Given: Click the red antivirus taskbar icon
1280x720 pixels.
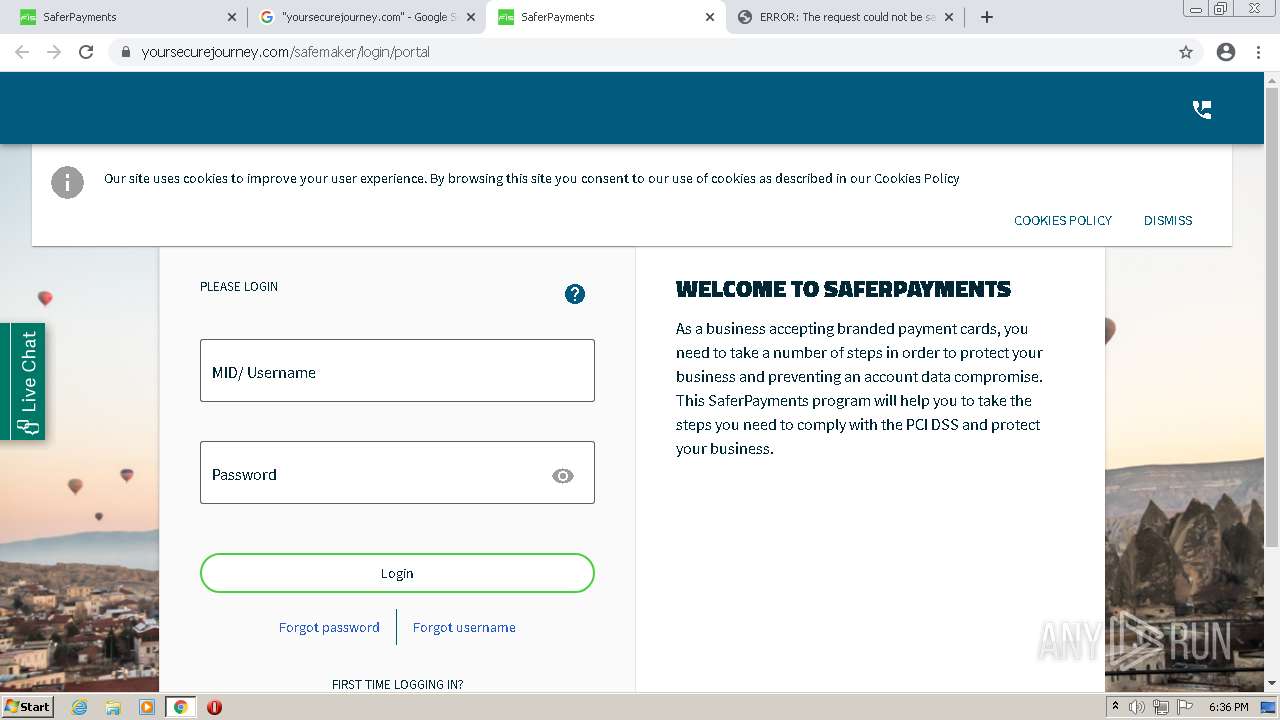Looking at the screenshot, I should click(x=214, y=707).
